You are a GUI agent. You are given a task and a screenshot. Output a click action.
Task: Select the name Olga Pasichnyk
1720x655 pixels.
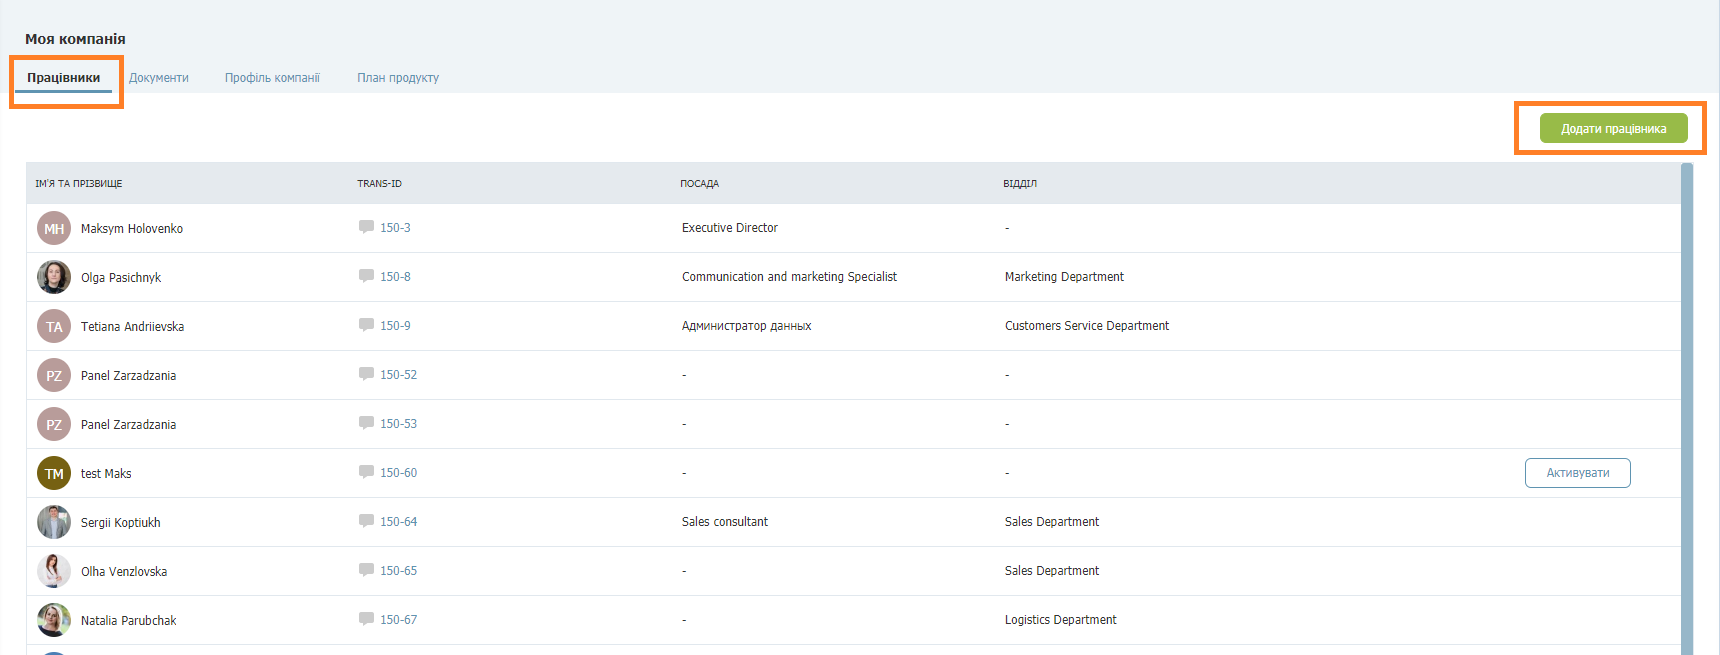pyautogui.click(x=121, y=278)
